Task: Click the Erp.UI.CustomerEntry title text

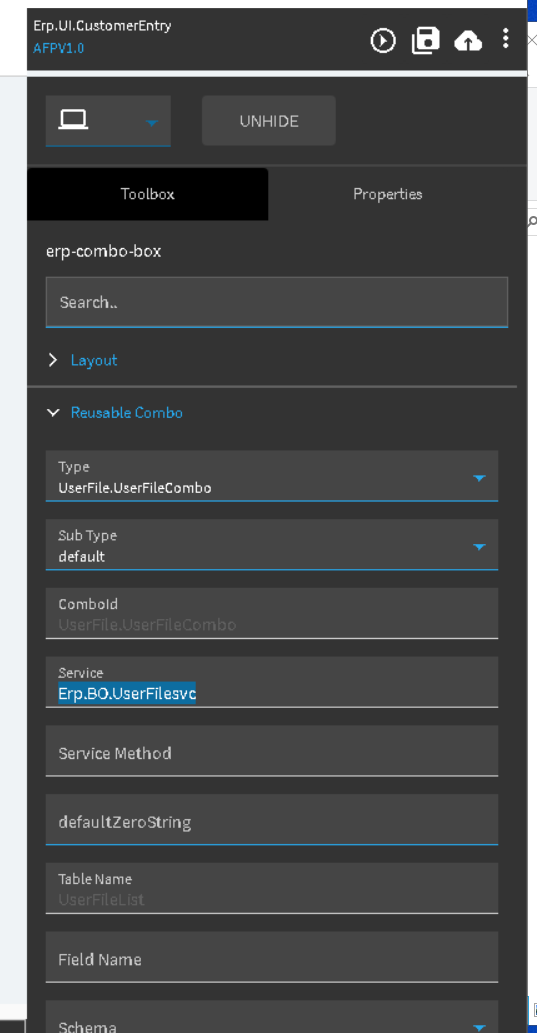Action: click(102, 26)
